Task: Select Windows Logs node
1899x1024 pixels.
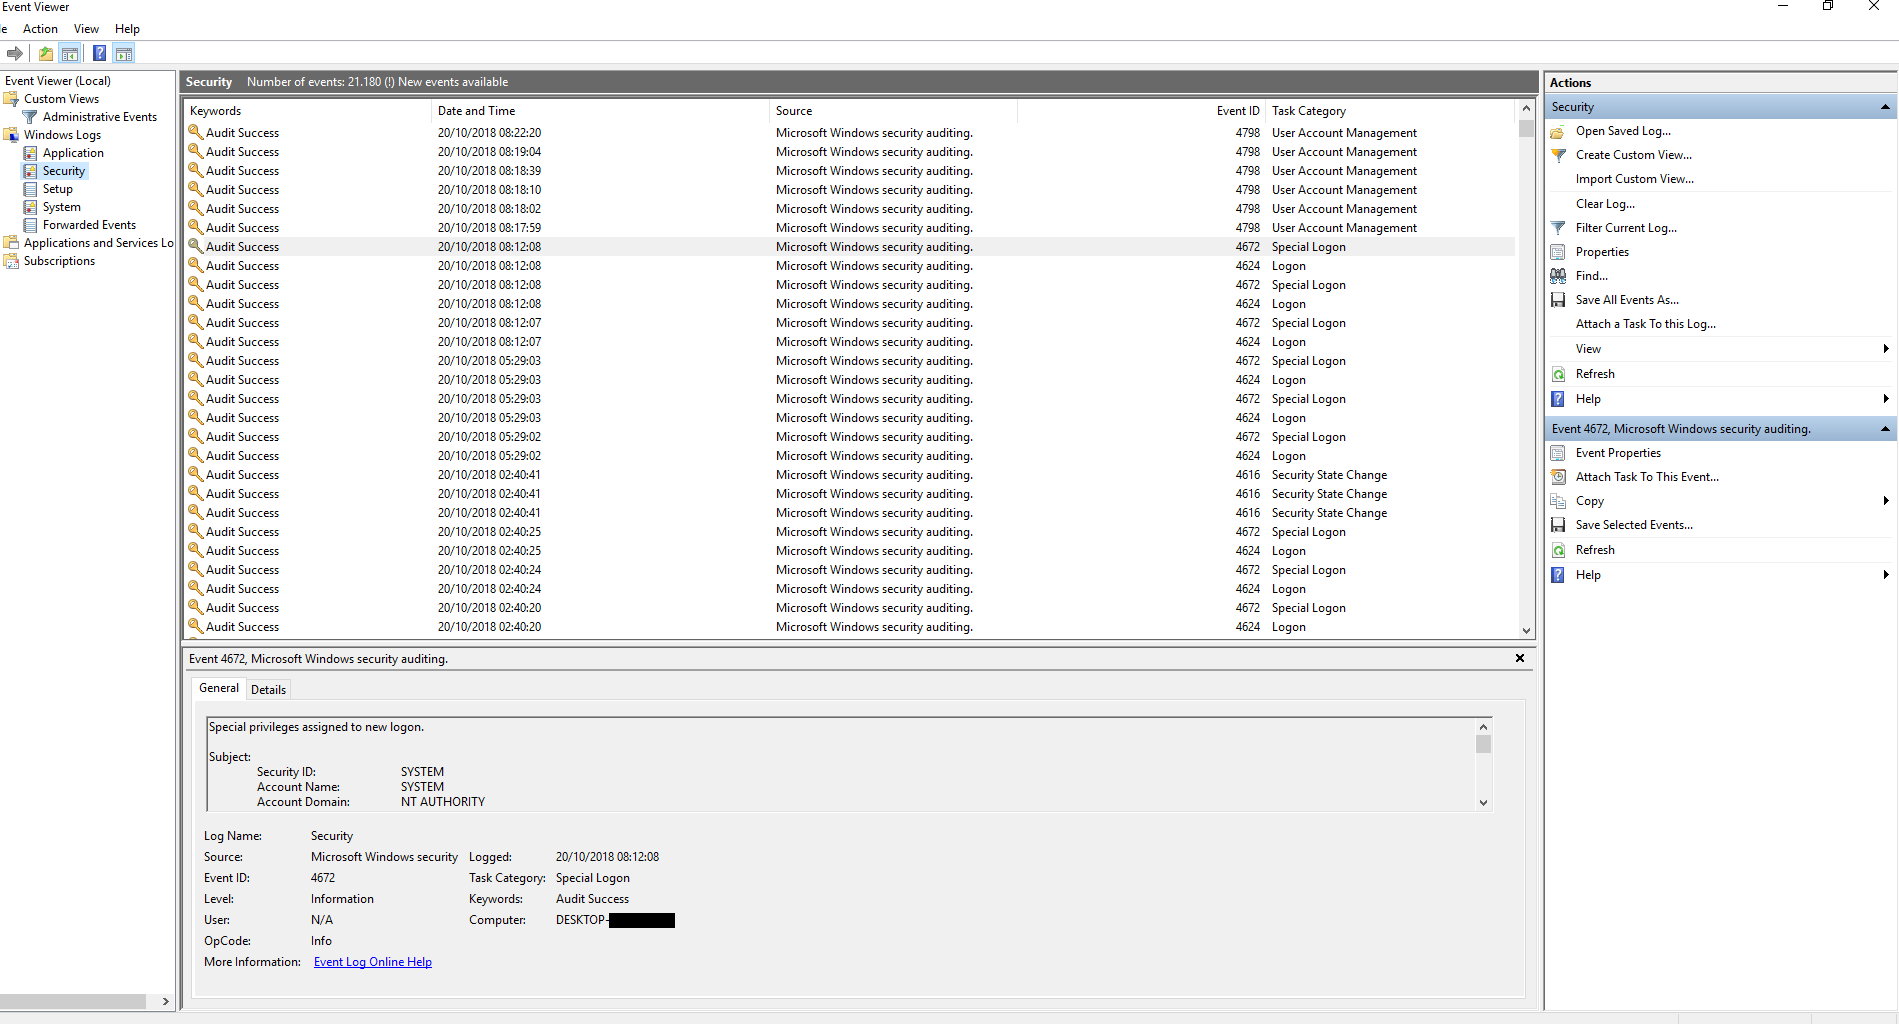Action: tap(62, 135)
